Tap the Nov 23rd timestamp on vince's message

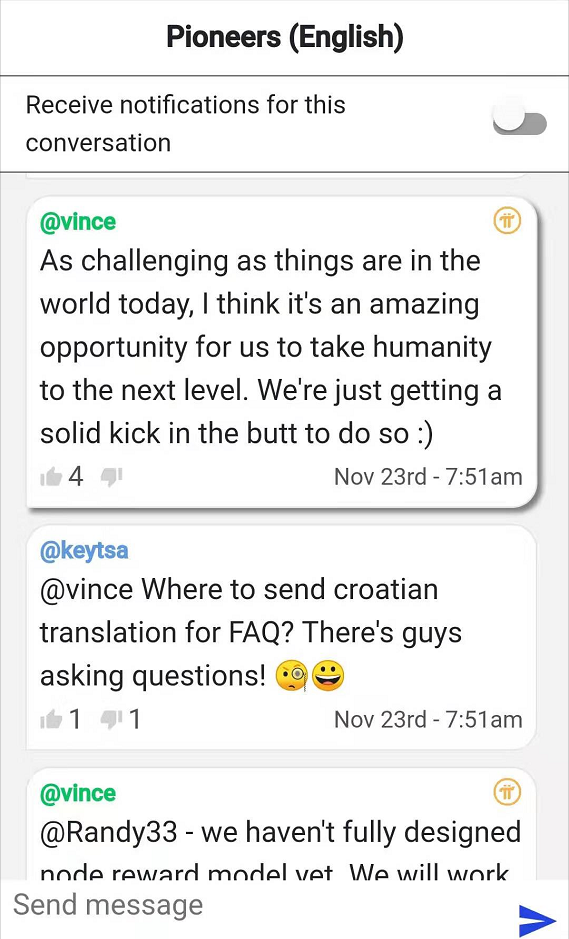tap(428, 477)
